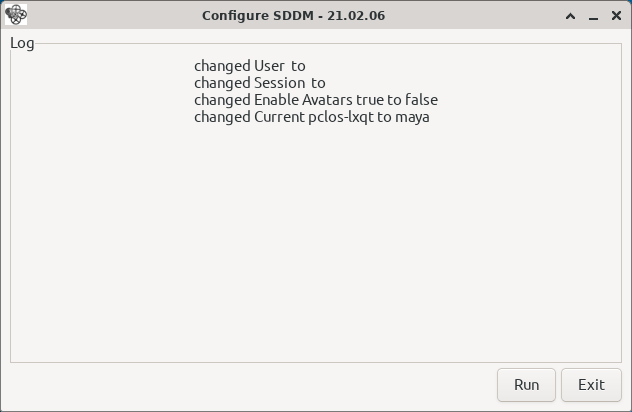Minimize the Configure SDDM window
The height and width of the screenshot is (412, 632).
[x=593, y=16]
